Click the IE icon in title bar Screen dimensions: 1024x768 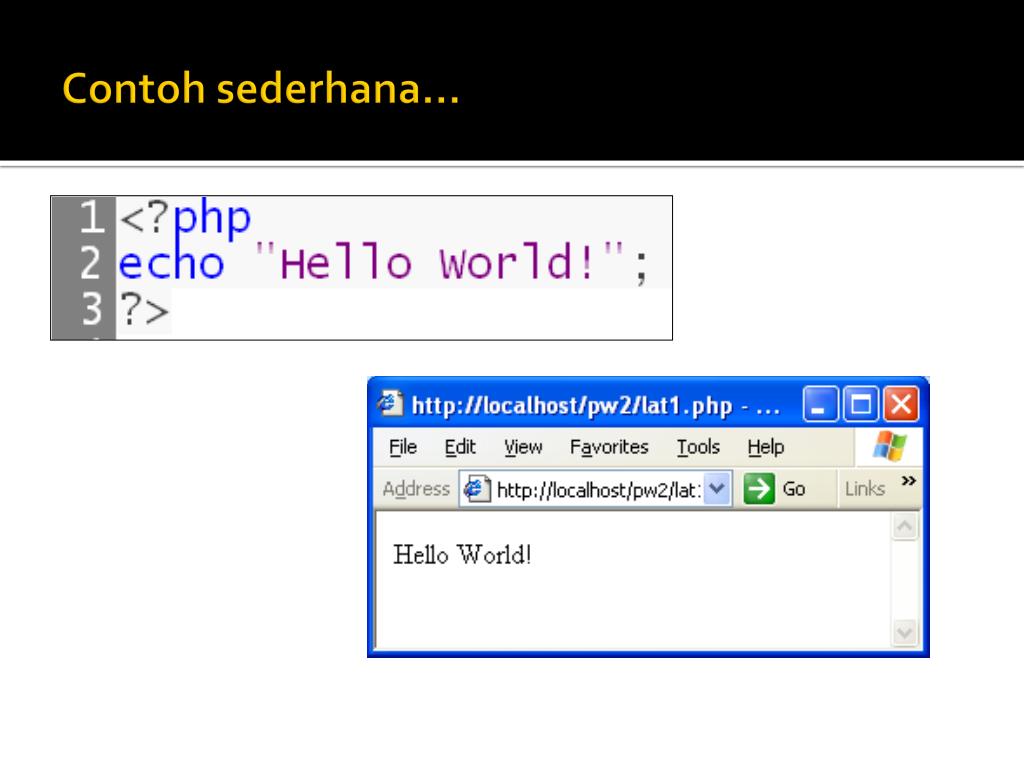390,404
